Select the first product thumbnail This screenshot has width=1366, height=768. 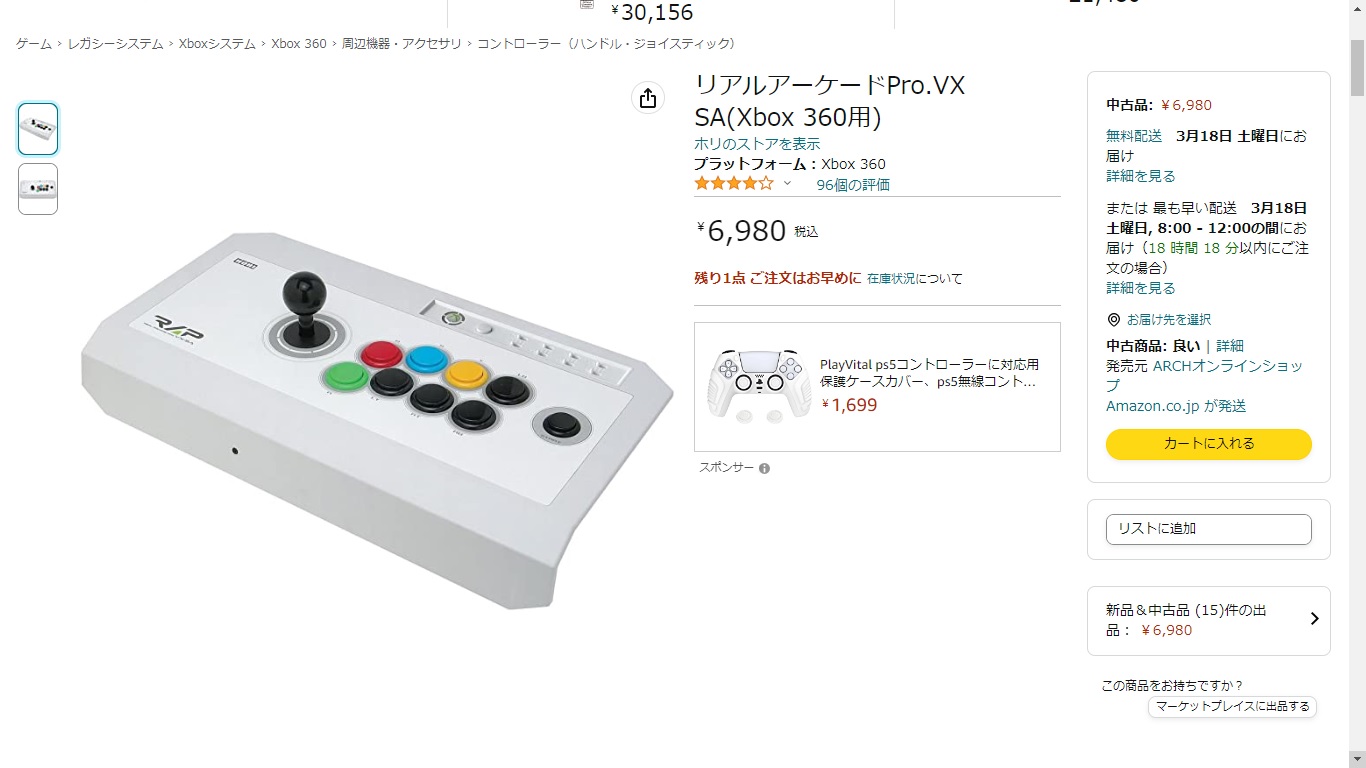(38, 129)
